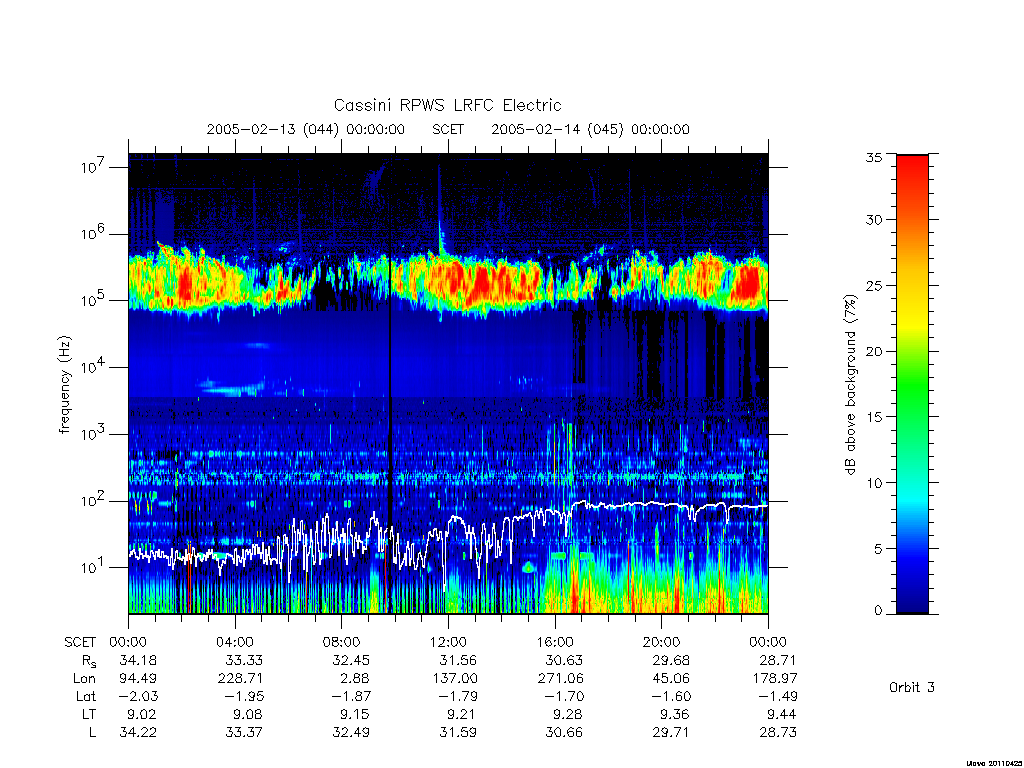Click the 12:00 time axis label
1024x768 pixels.
[448, 642]
